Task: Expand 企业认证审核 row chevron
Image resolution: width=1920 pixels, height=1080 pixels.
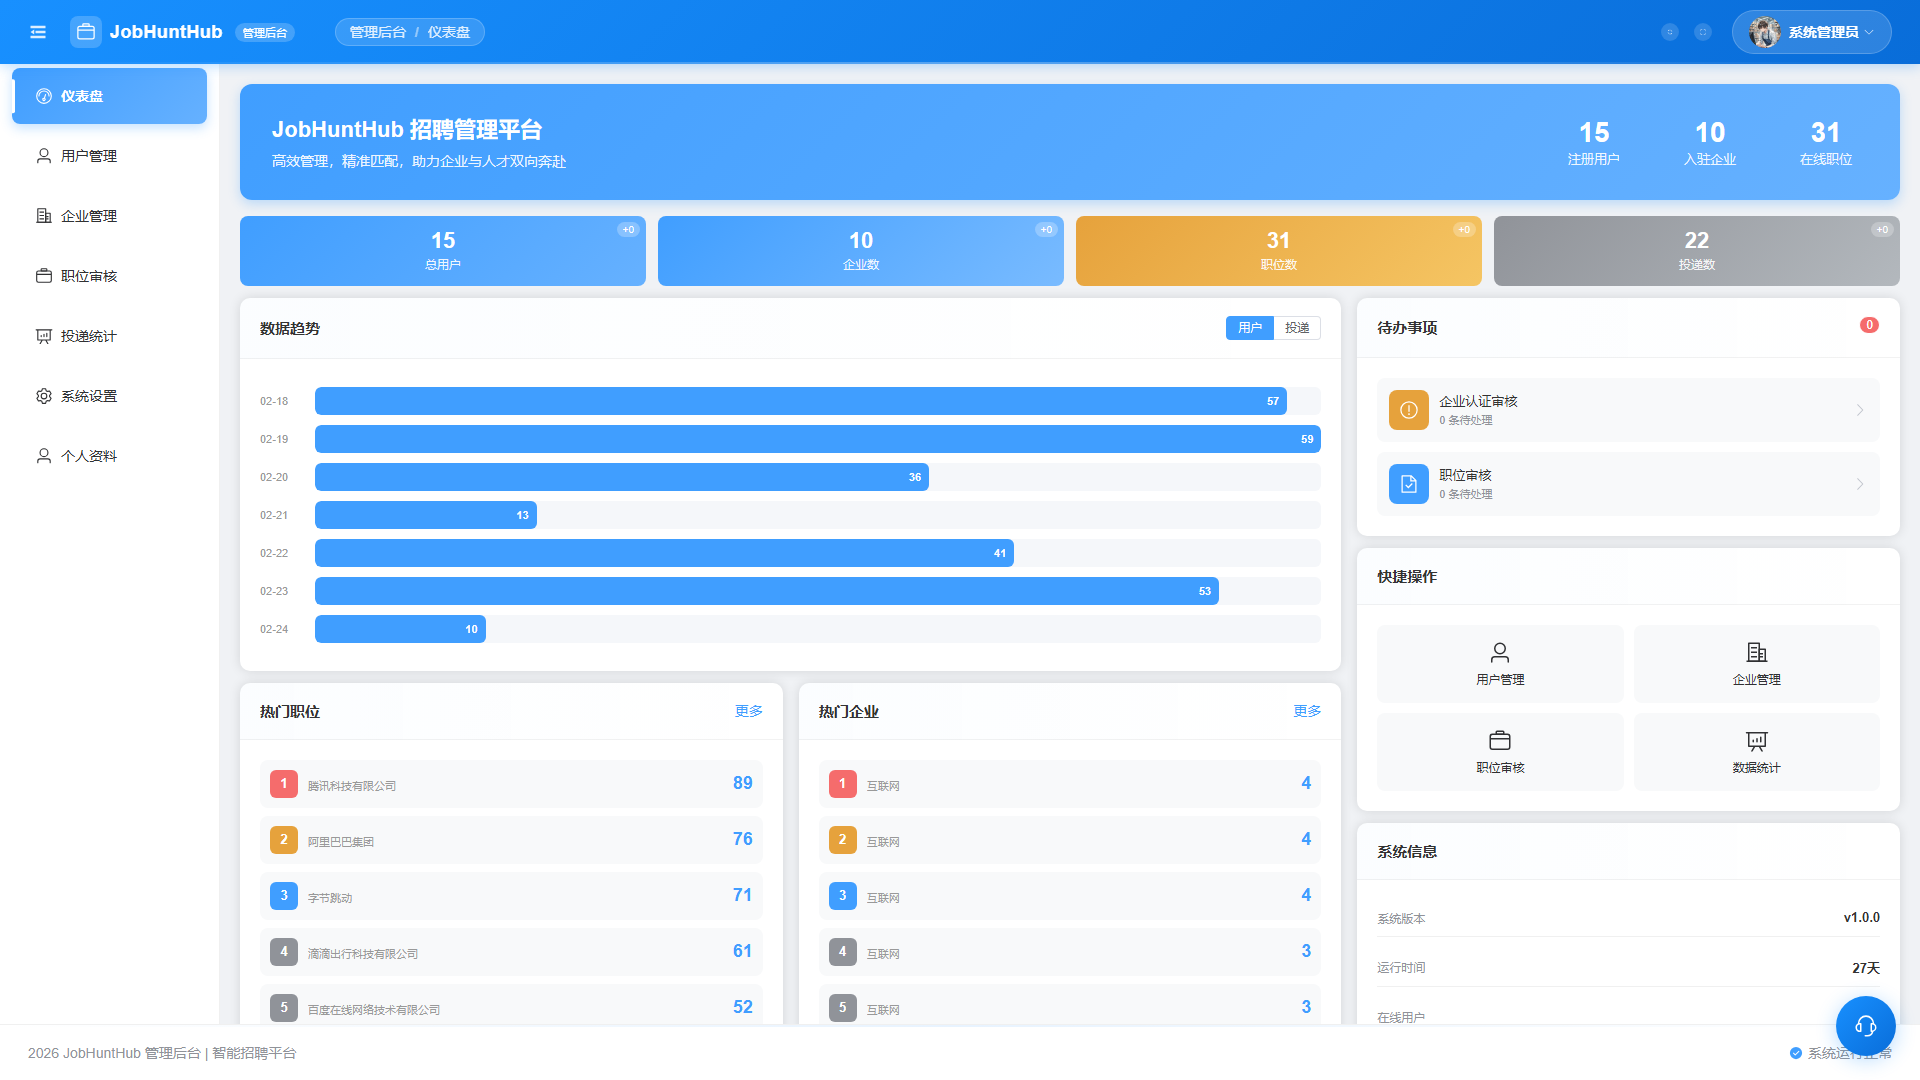Action: [x=1860, y=410]
